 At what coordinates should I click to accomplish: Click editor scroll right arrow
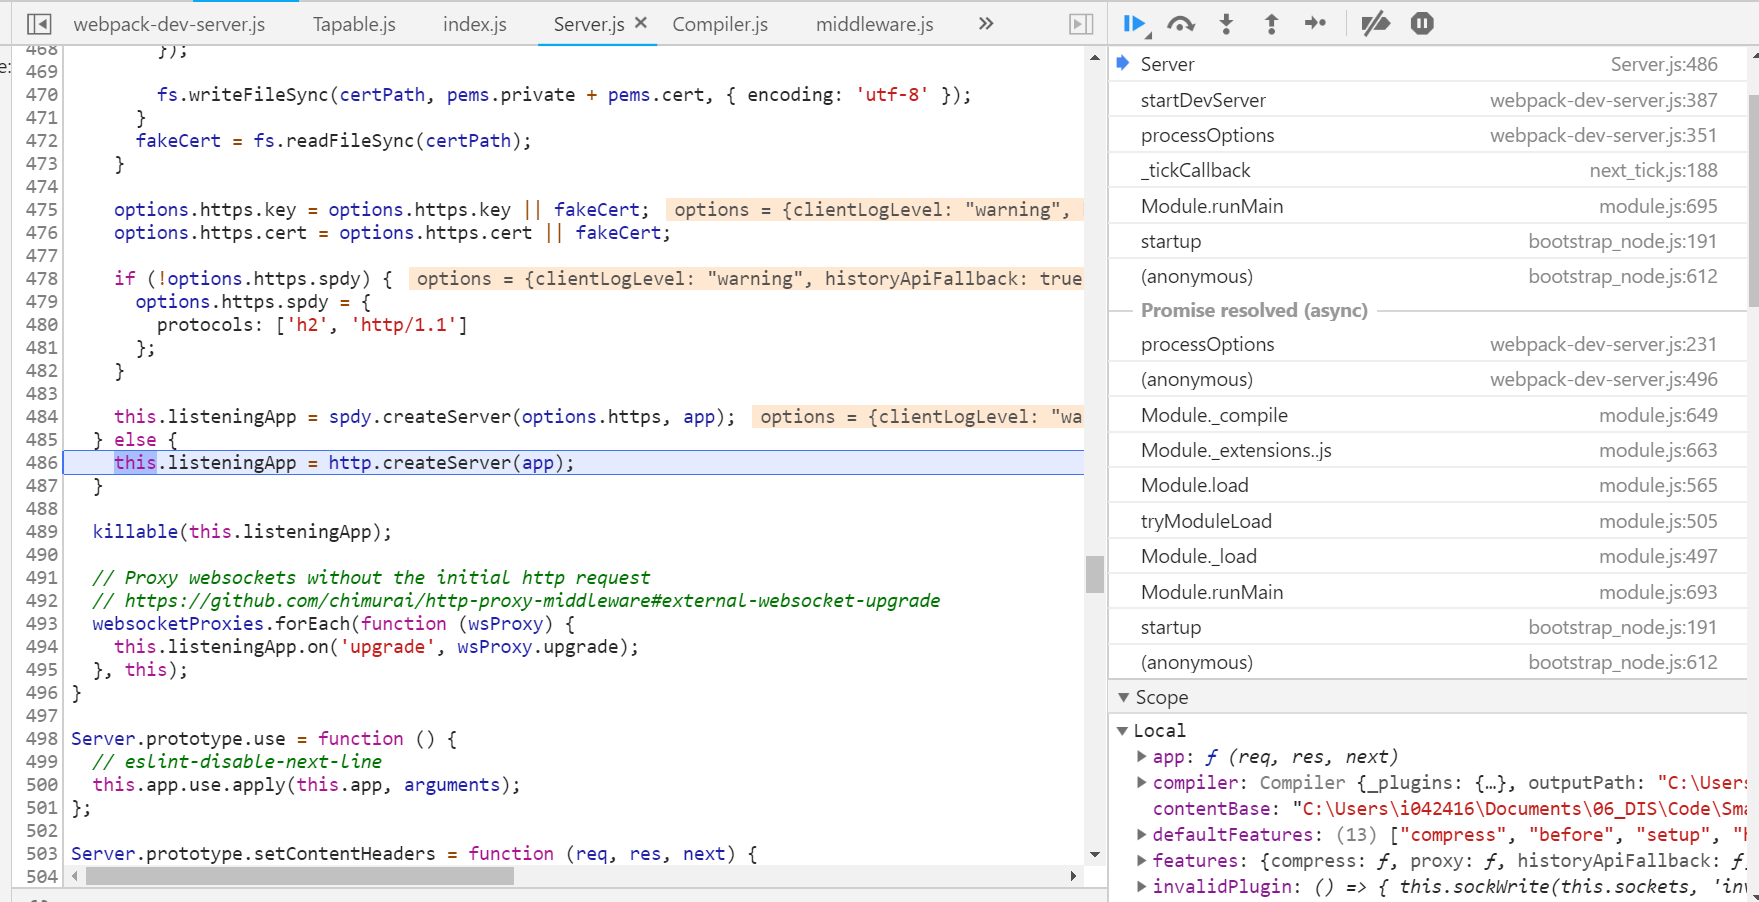click(1073, 876)
